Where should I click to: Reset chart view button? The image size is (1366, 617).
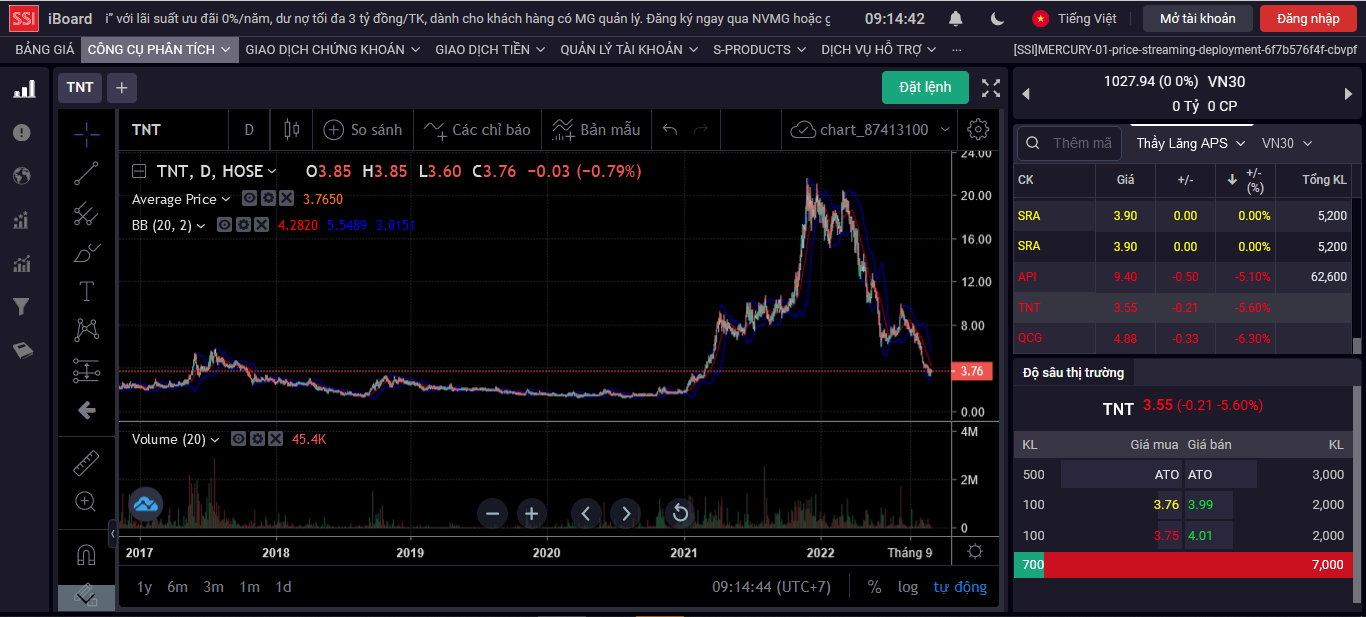(680, 514)
